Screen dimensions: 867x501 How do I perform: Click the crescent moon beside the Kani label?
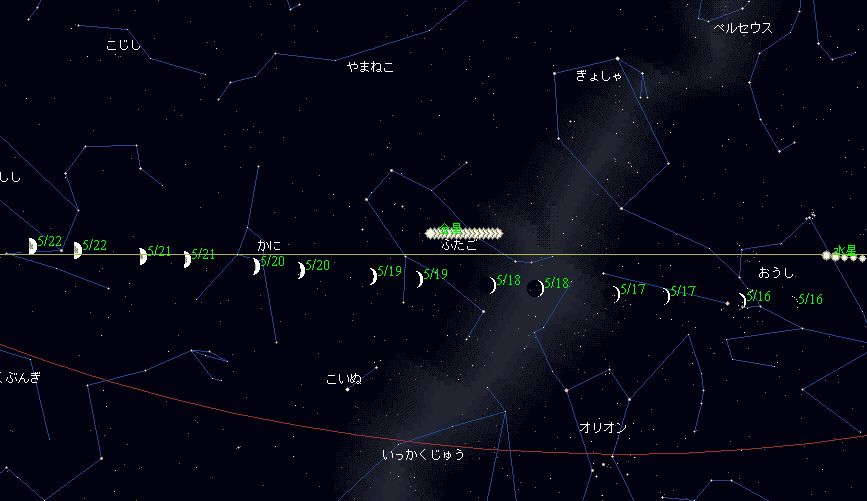click(257, 266)
